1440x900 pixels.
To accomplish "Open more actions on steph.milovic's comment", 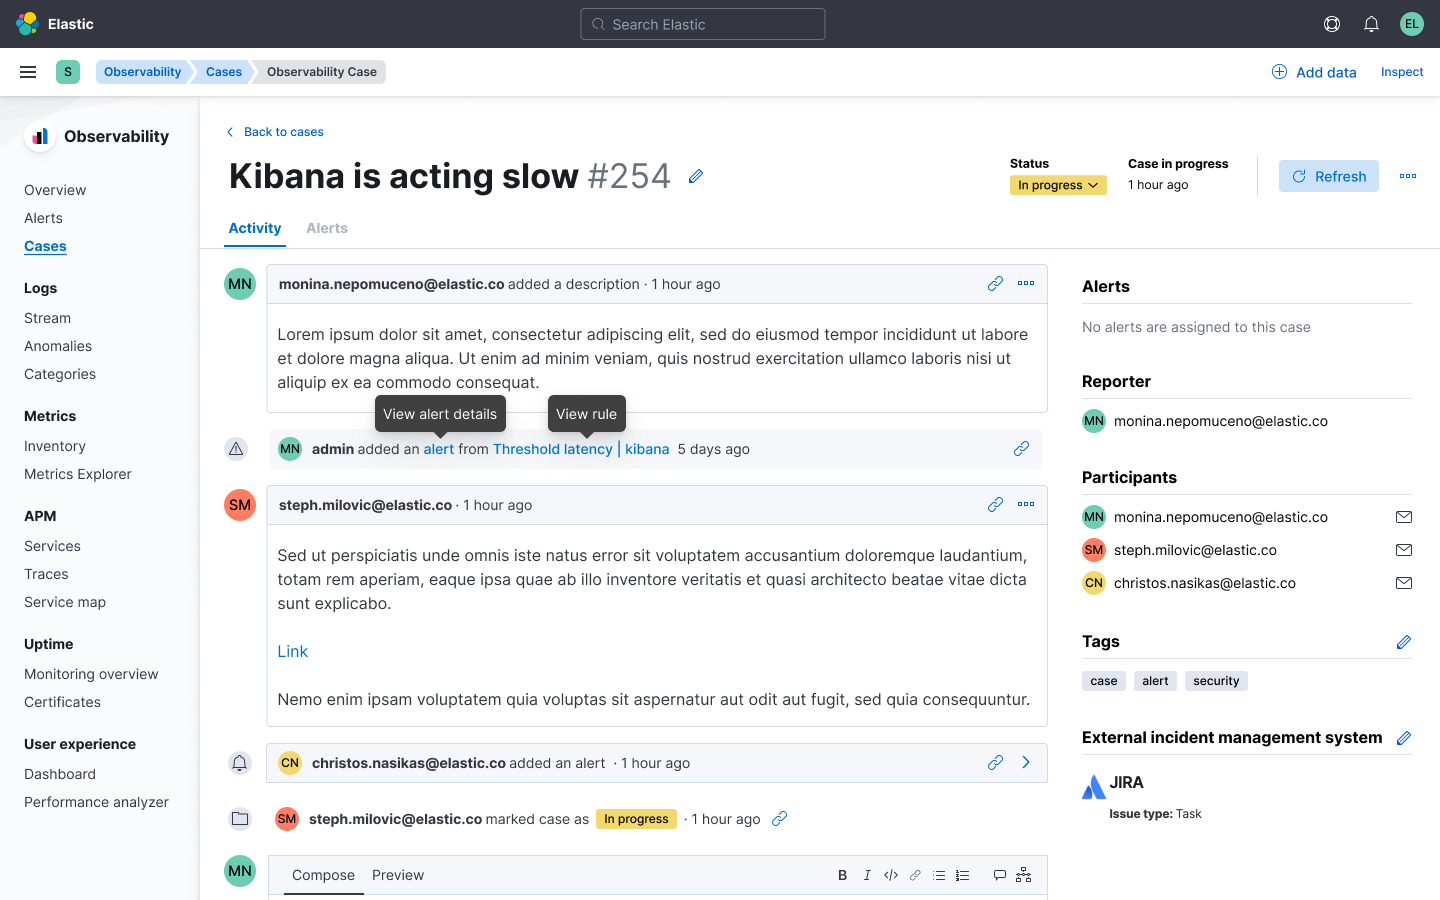I will coord(1026,505).
